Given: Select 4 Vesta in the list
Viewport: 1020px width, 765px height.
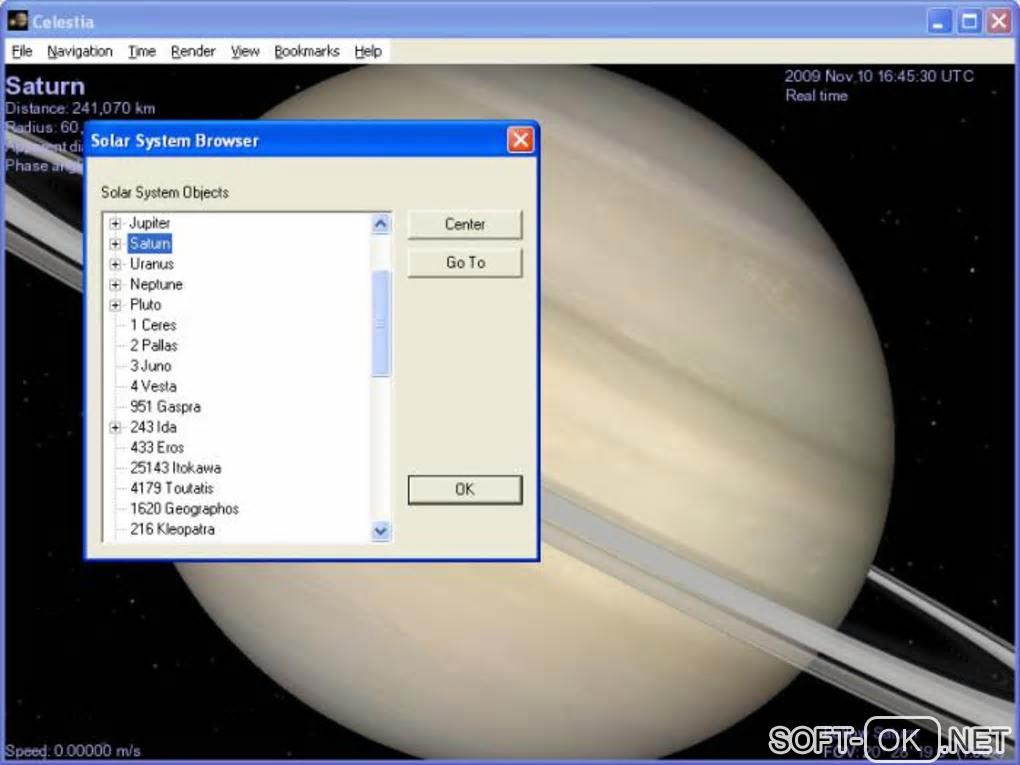Looking at the screenshot, I should 153,386.
